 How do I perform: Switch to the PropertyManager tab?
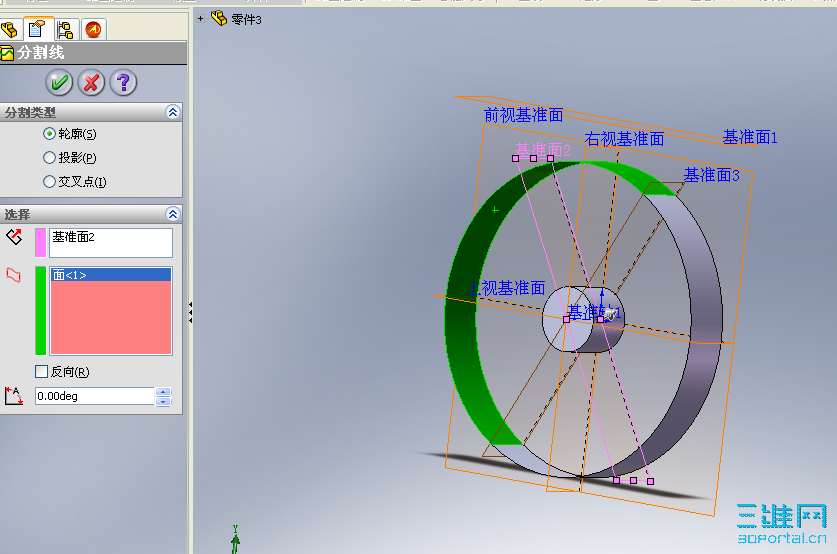(x=37, y=29)
